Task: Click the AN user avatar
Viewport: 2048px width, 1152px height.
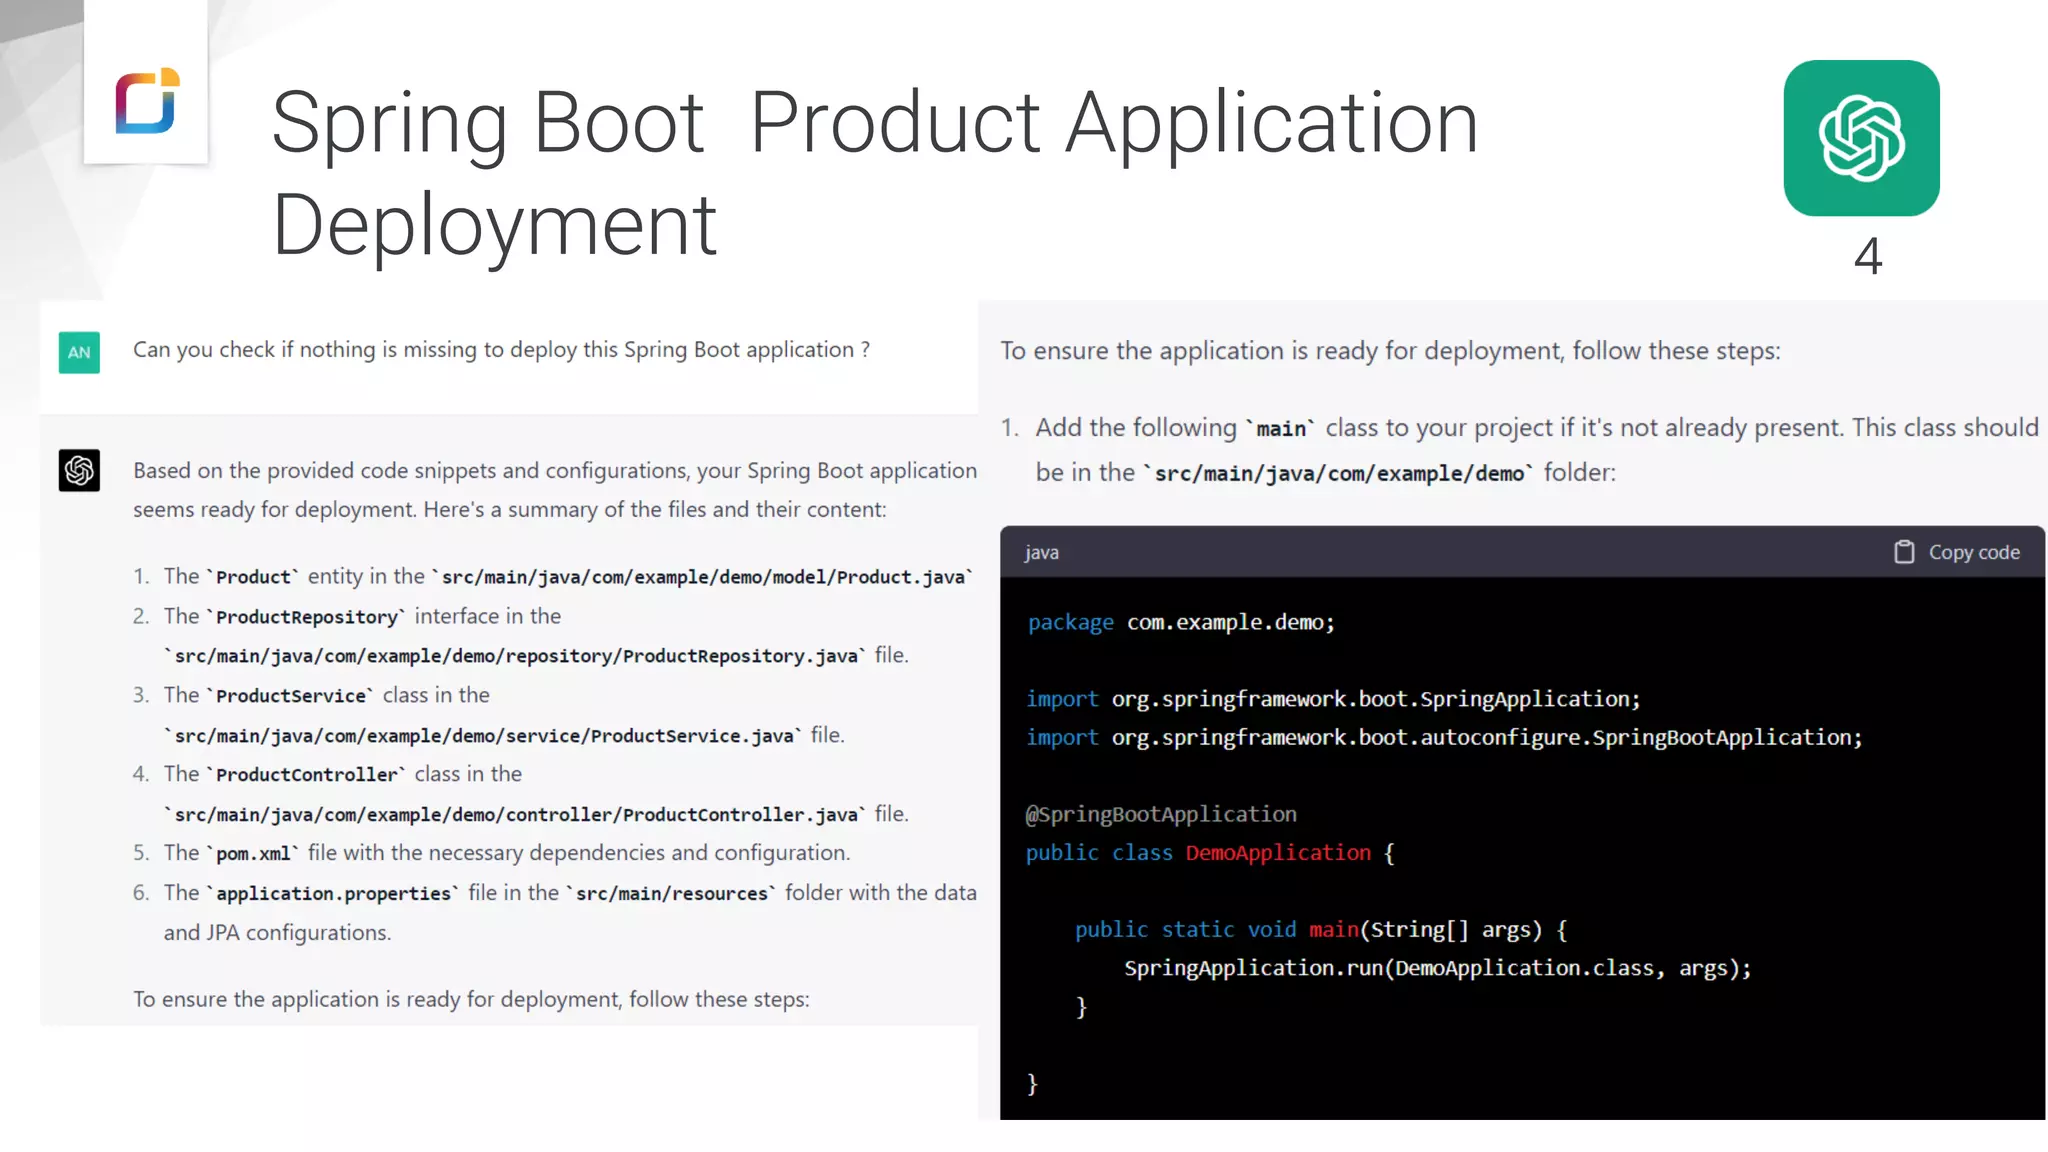Action: 79,352
